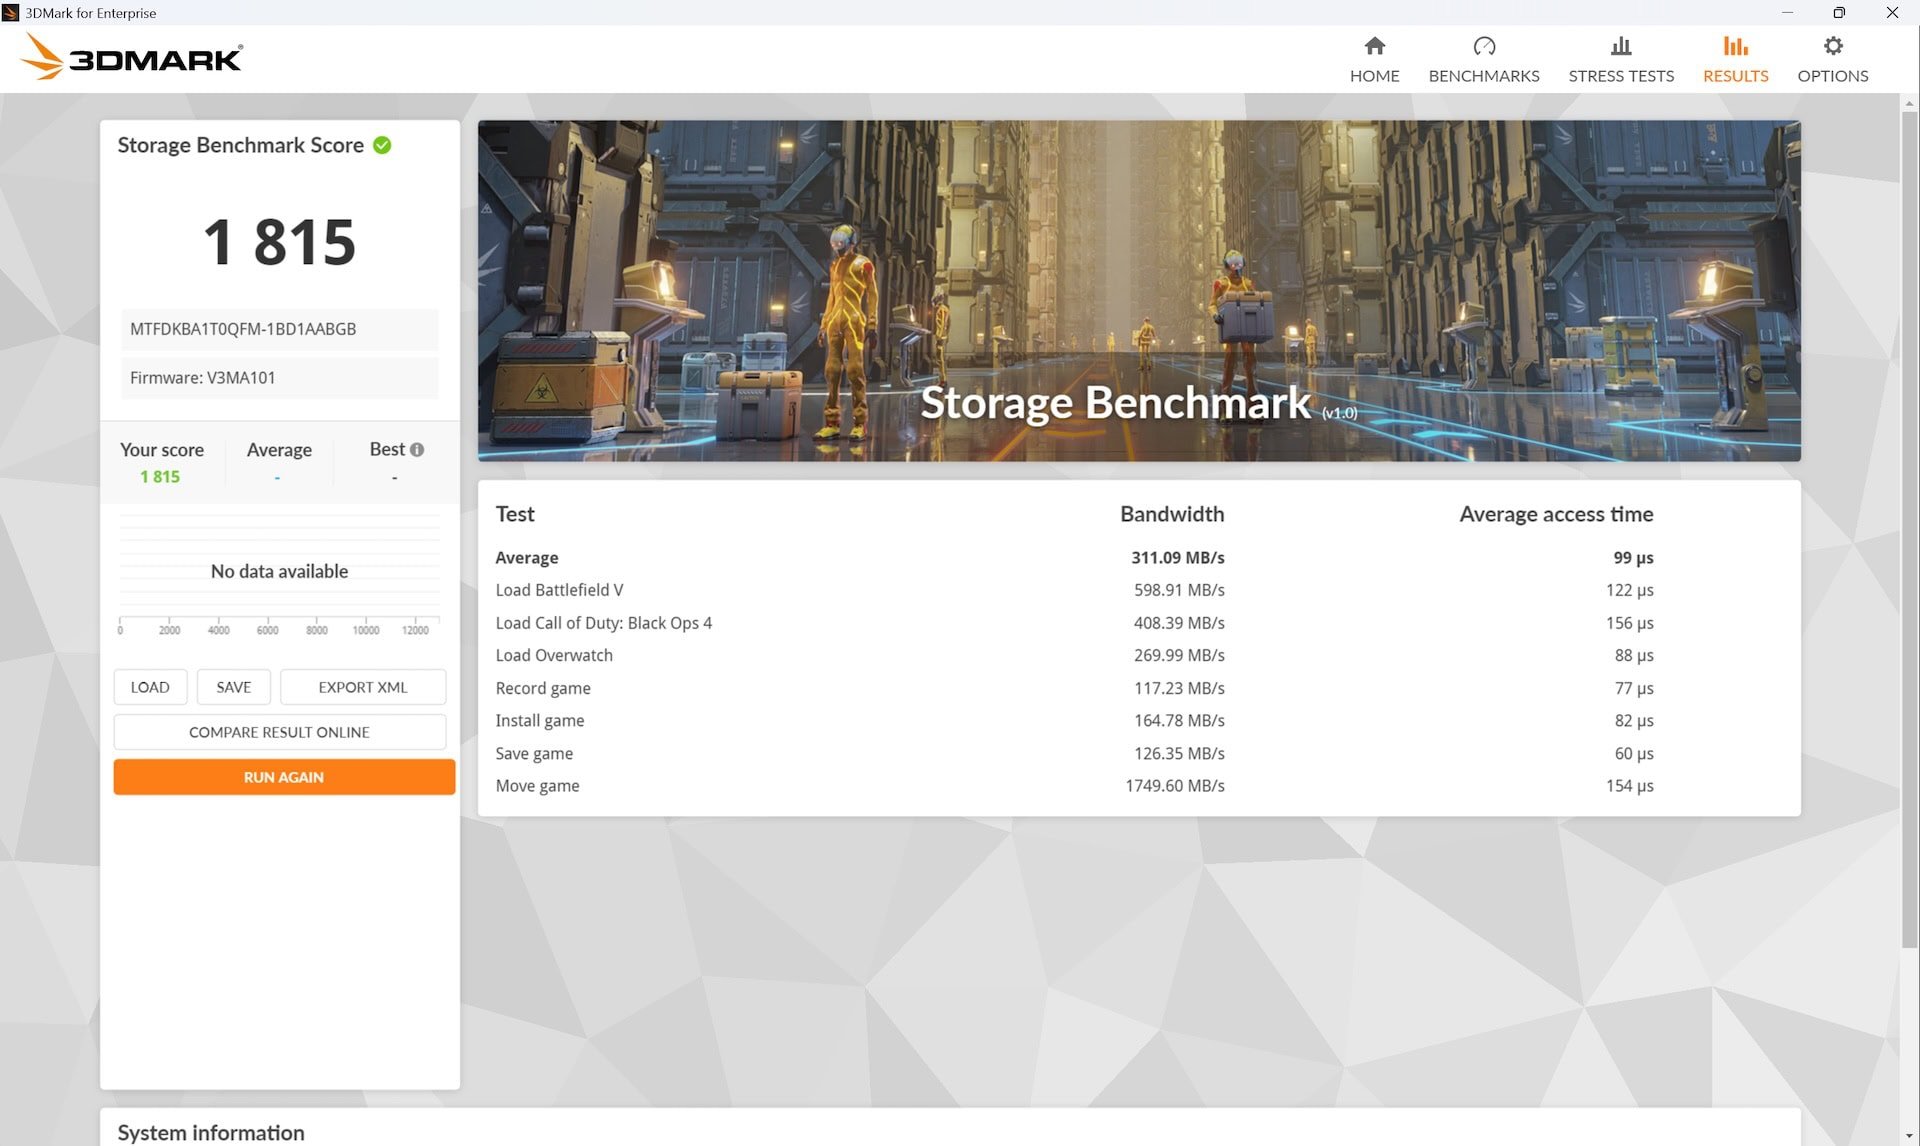Viewport: 1920px width, 1146px height.
Task: Click the vertical scrollbar thumb
Action: click(x=1909, y=530)
